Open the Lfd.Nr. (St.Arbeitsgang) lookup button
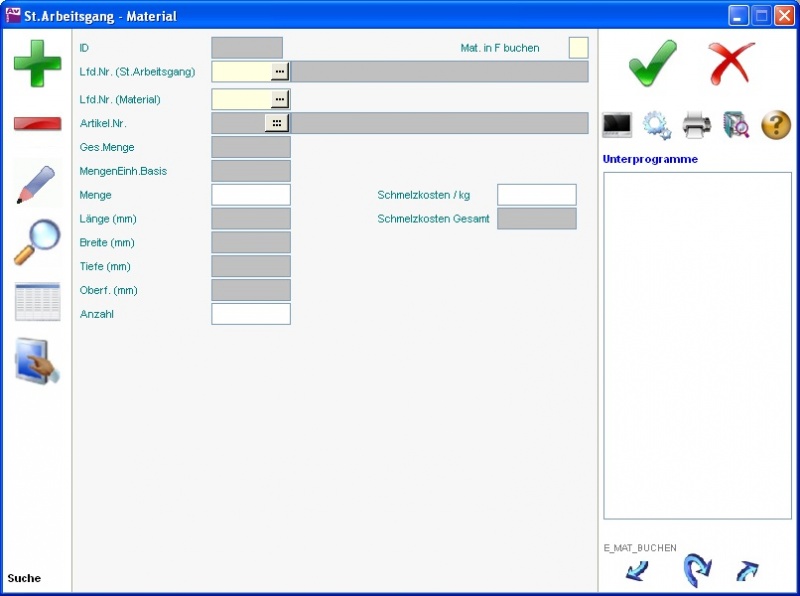 pyautogui.click(x=280, y=72)
